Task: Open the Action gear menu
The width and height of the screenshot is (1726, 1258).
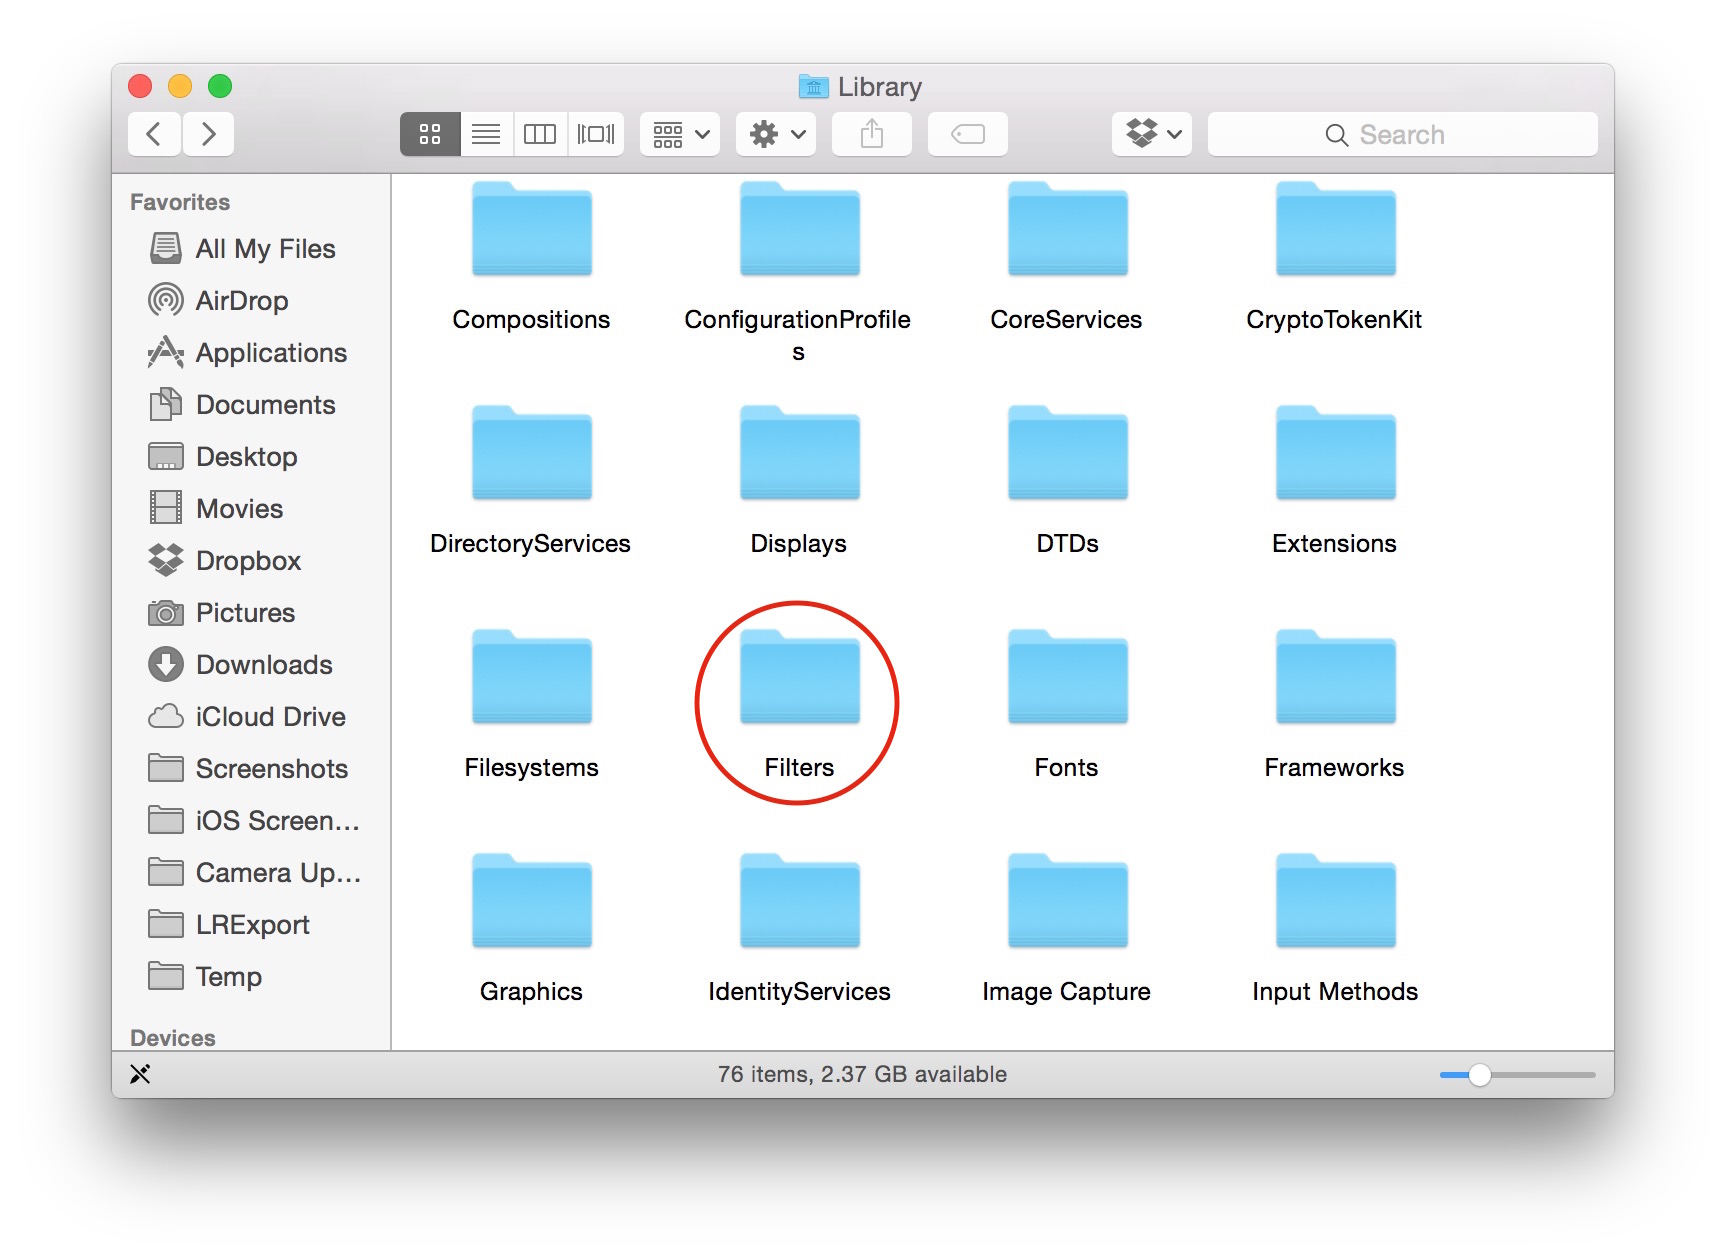Action: click(777, 134)
